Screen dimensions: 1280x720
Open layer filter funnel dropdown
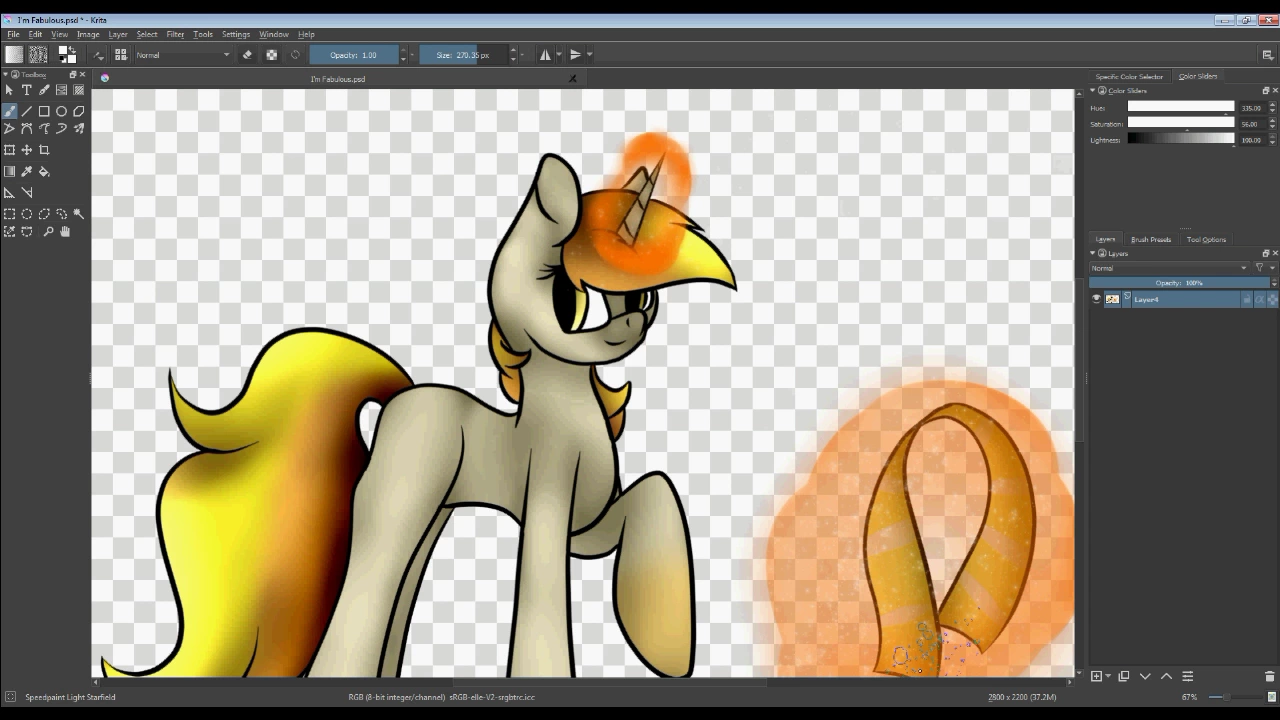coord(1264,268)
